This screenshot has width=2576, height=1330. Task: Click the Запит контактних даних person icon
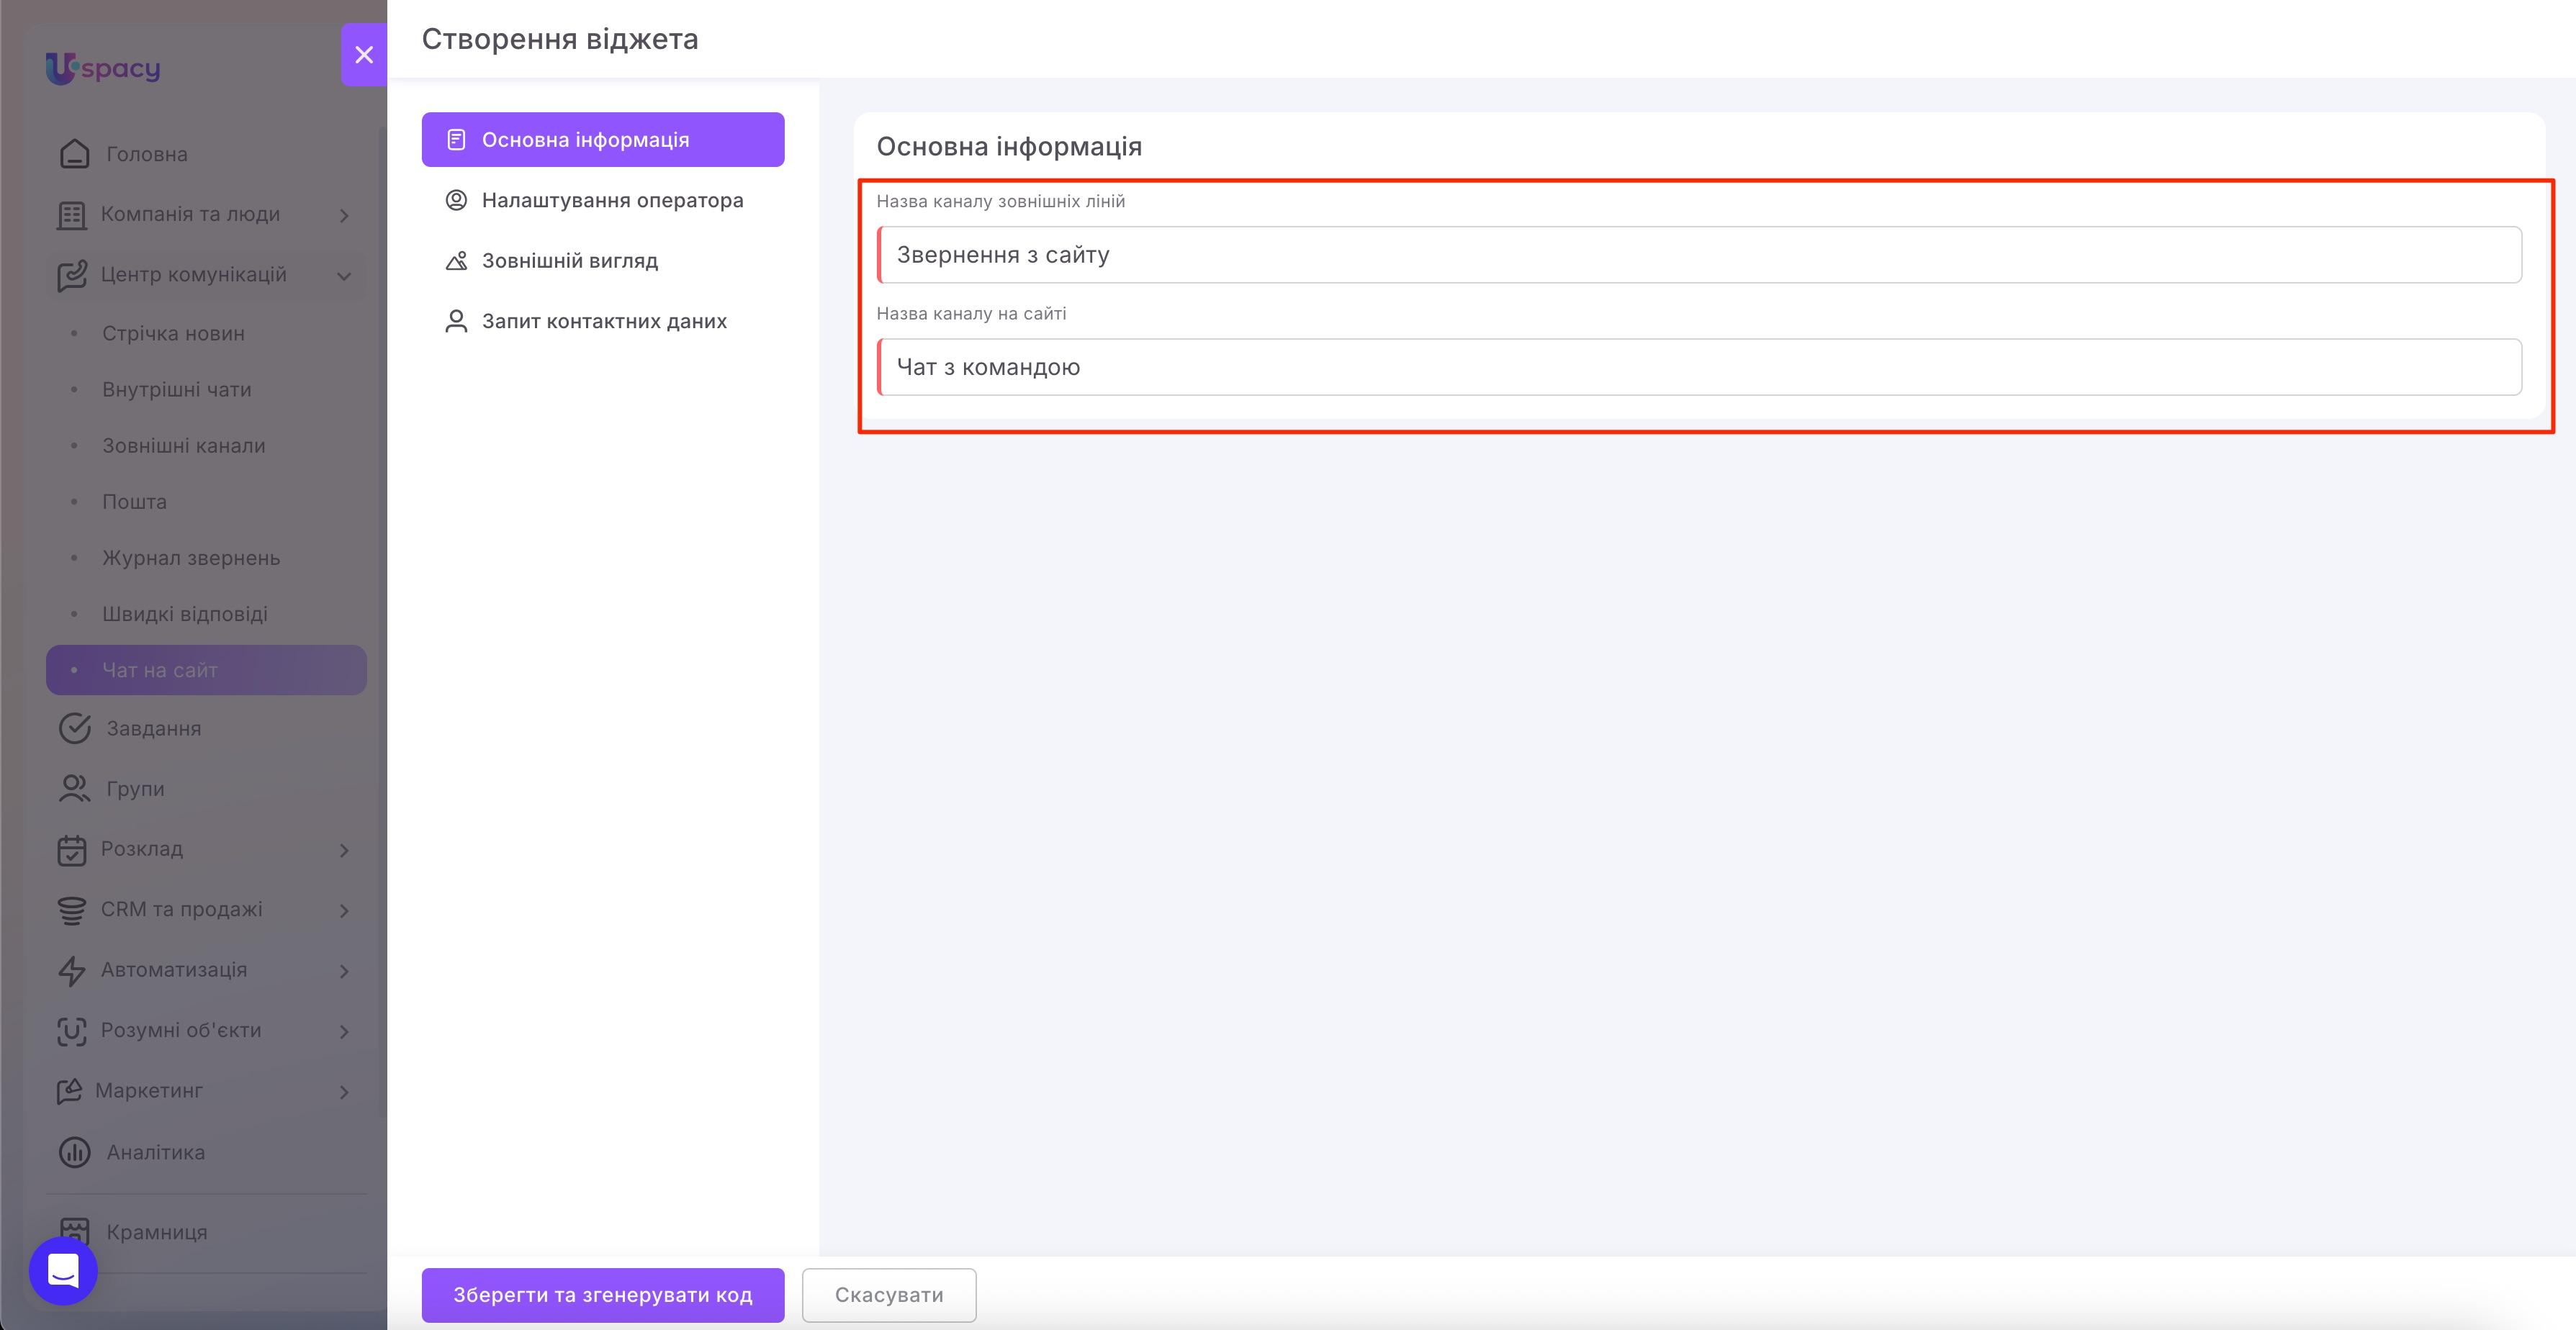click(456, 321)
